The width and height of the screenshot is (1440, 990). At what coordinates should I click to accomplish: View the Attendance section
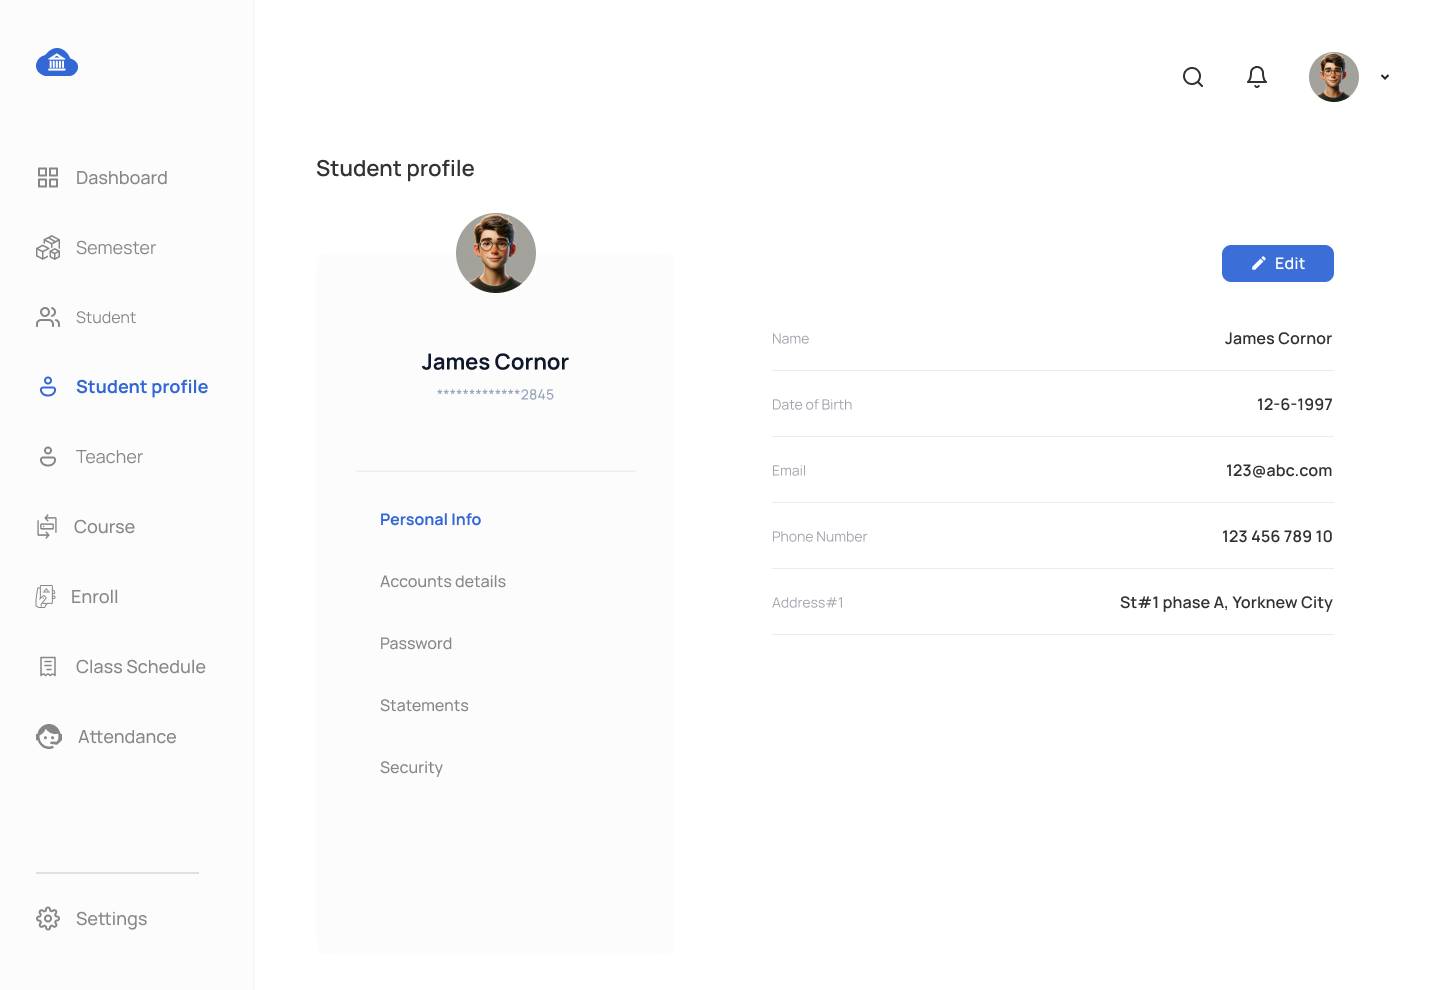coord(127,737)
